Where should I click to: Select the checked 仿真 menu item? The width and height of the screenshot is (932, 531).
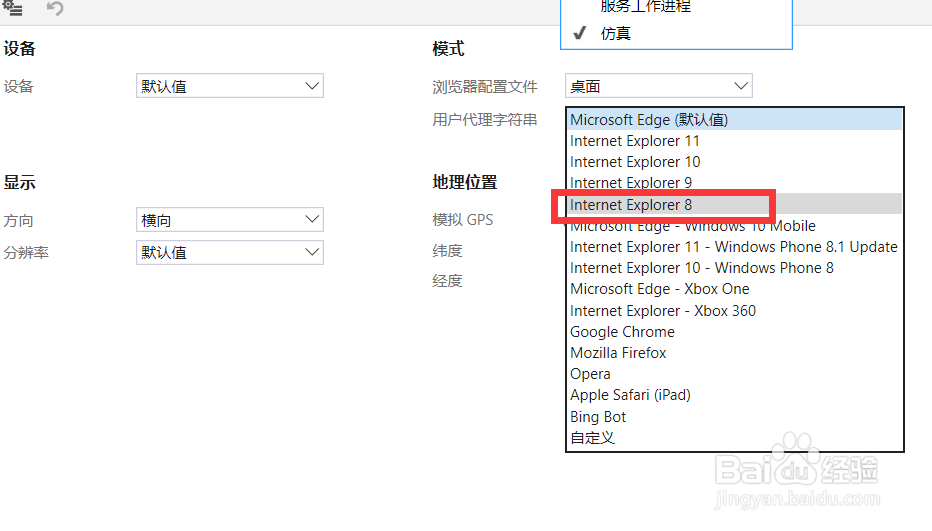[616, 33]
